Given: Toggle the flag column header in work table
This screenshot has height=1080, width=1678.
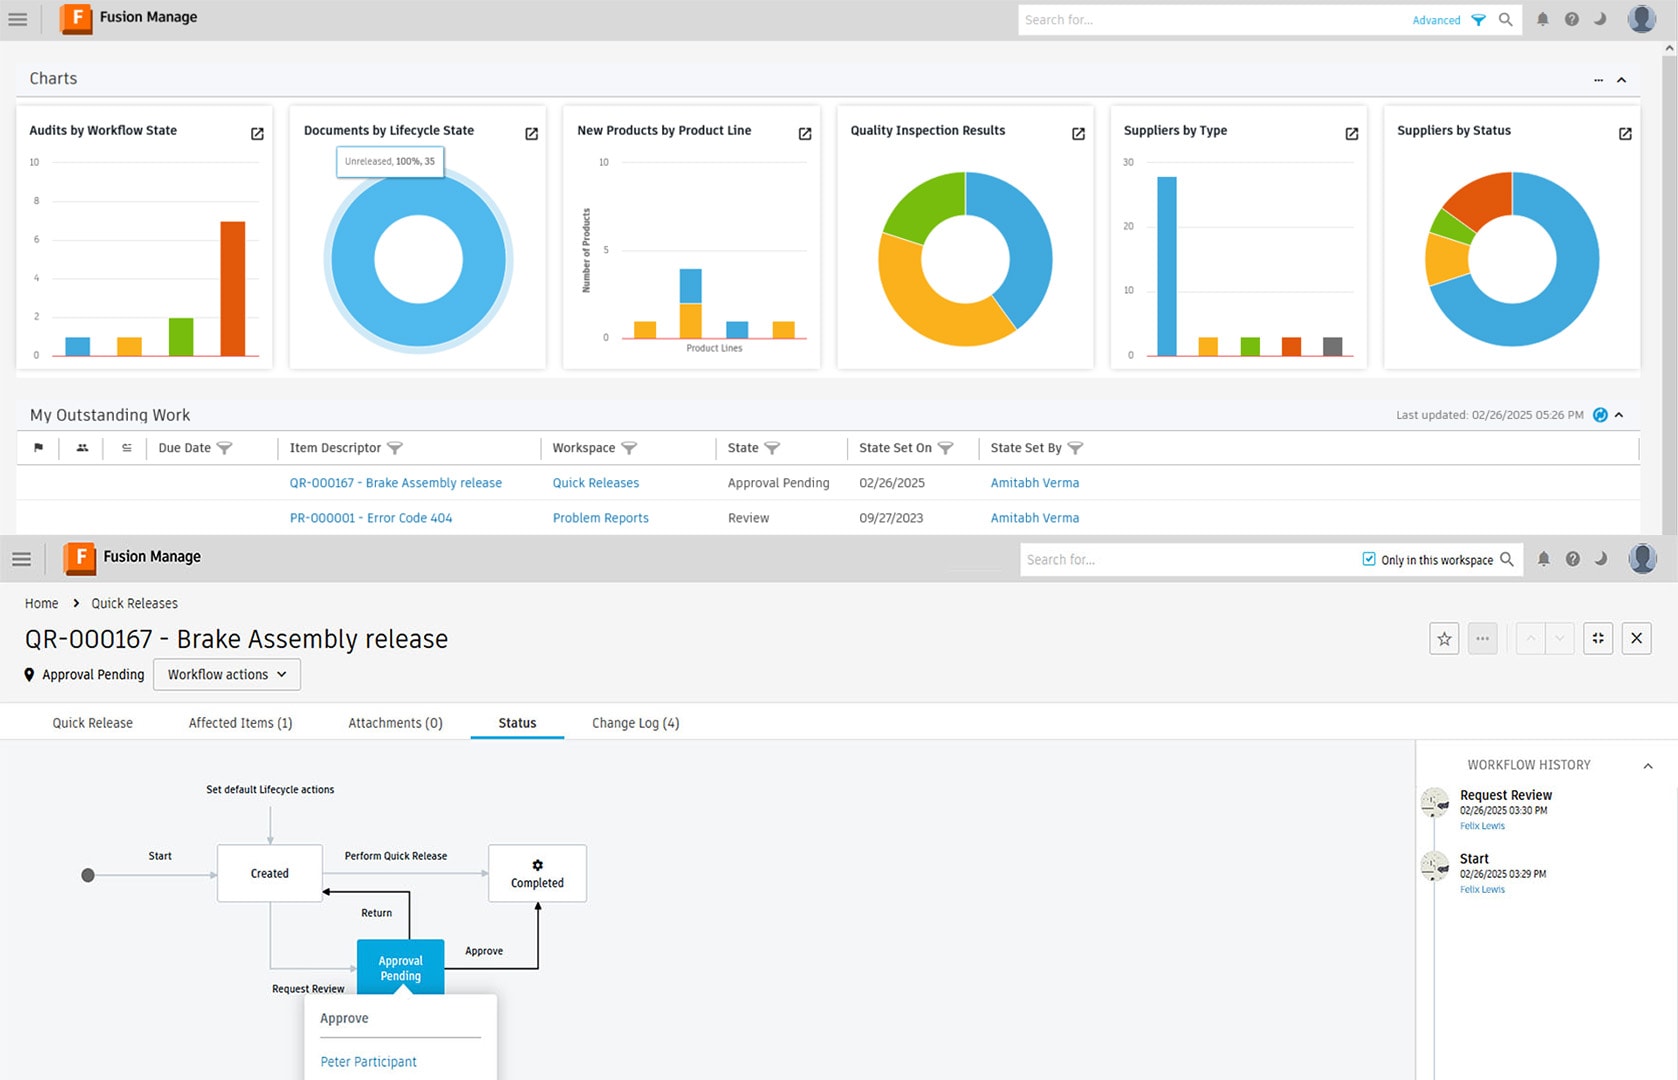Looking at the screenshot, I should click(x=39, y=448).
